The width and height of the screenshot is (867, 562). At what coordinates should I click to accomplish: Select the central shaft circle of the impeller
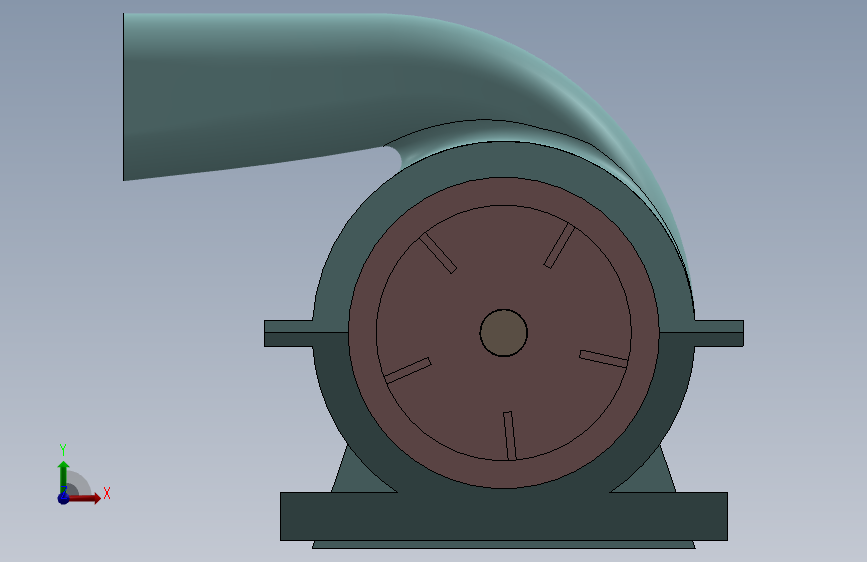tap(504, 333)
